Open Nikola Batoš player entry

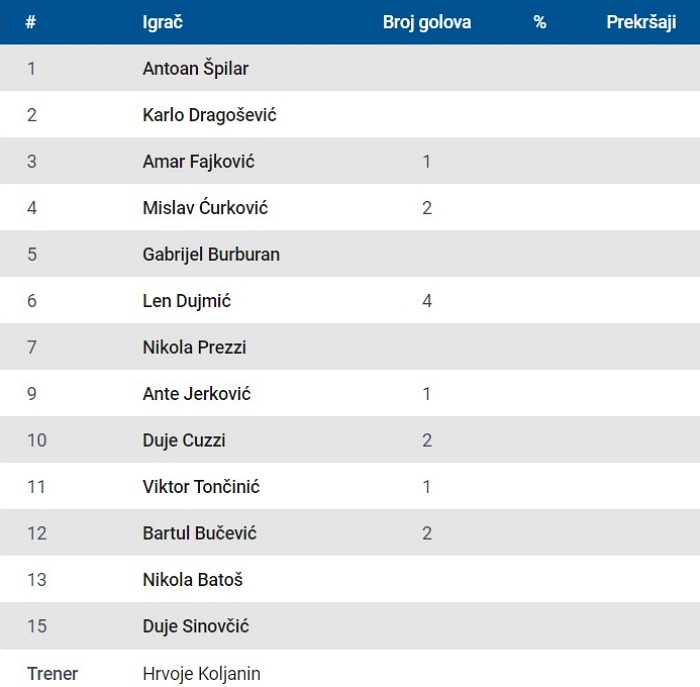[x=192, y=579]
